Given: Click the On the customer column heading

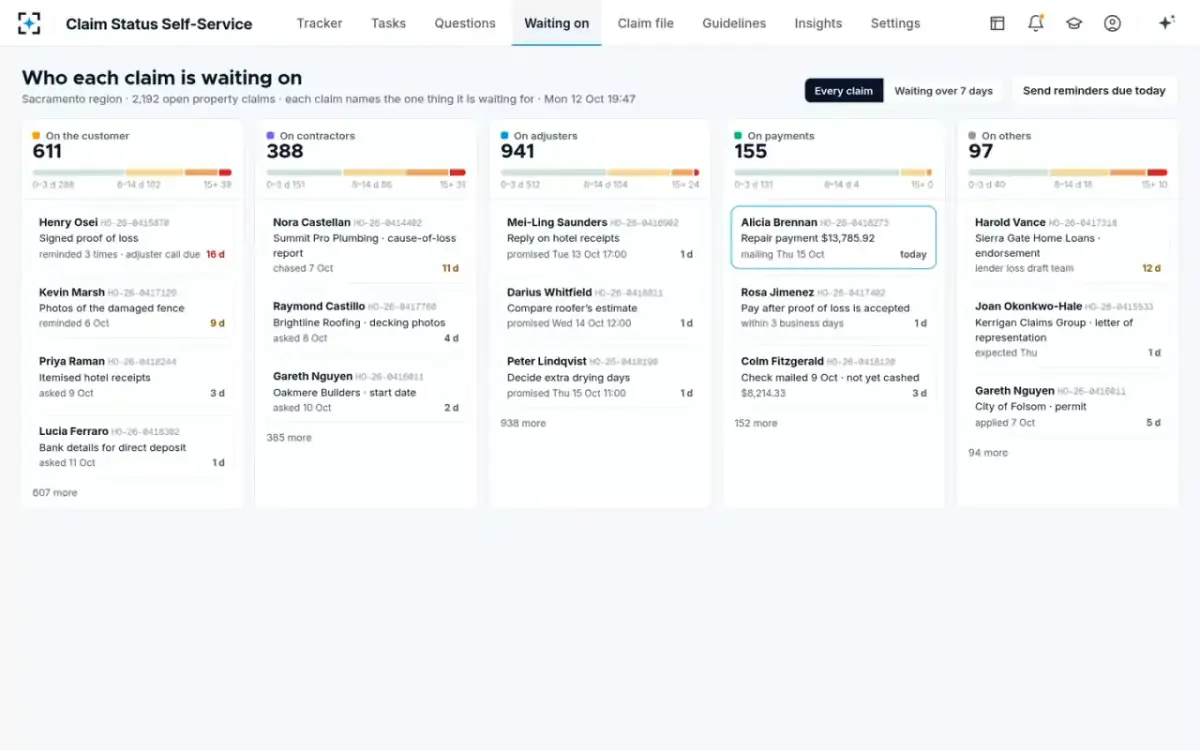Looking at the screenshot, I should point(87,136).
